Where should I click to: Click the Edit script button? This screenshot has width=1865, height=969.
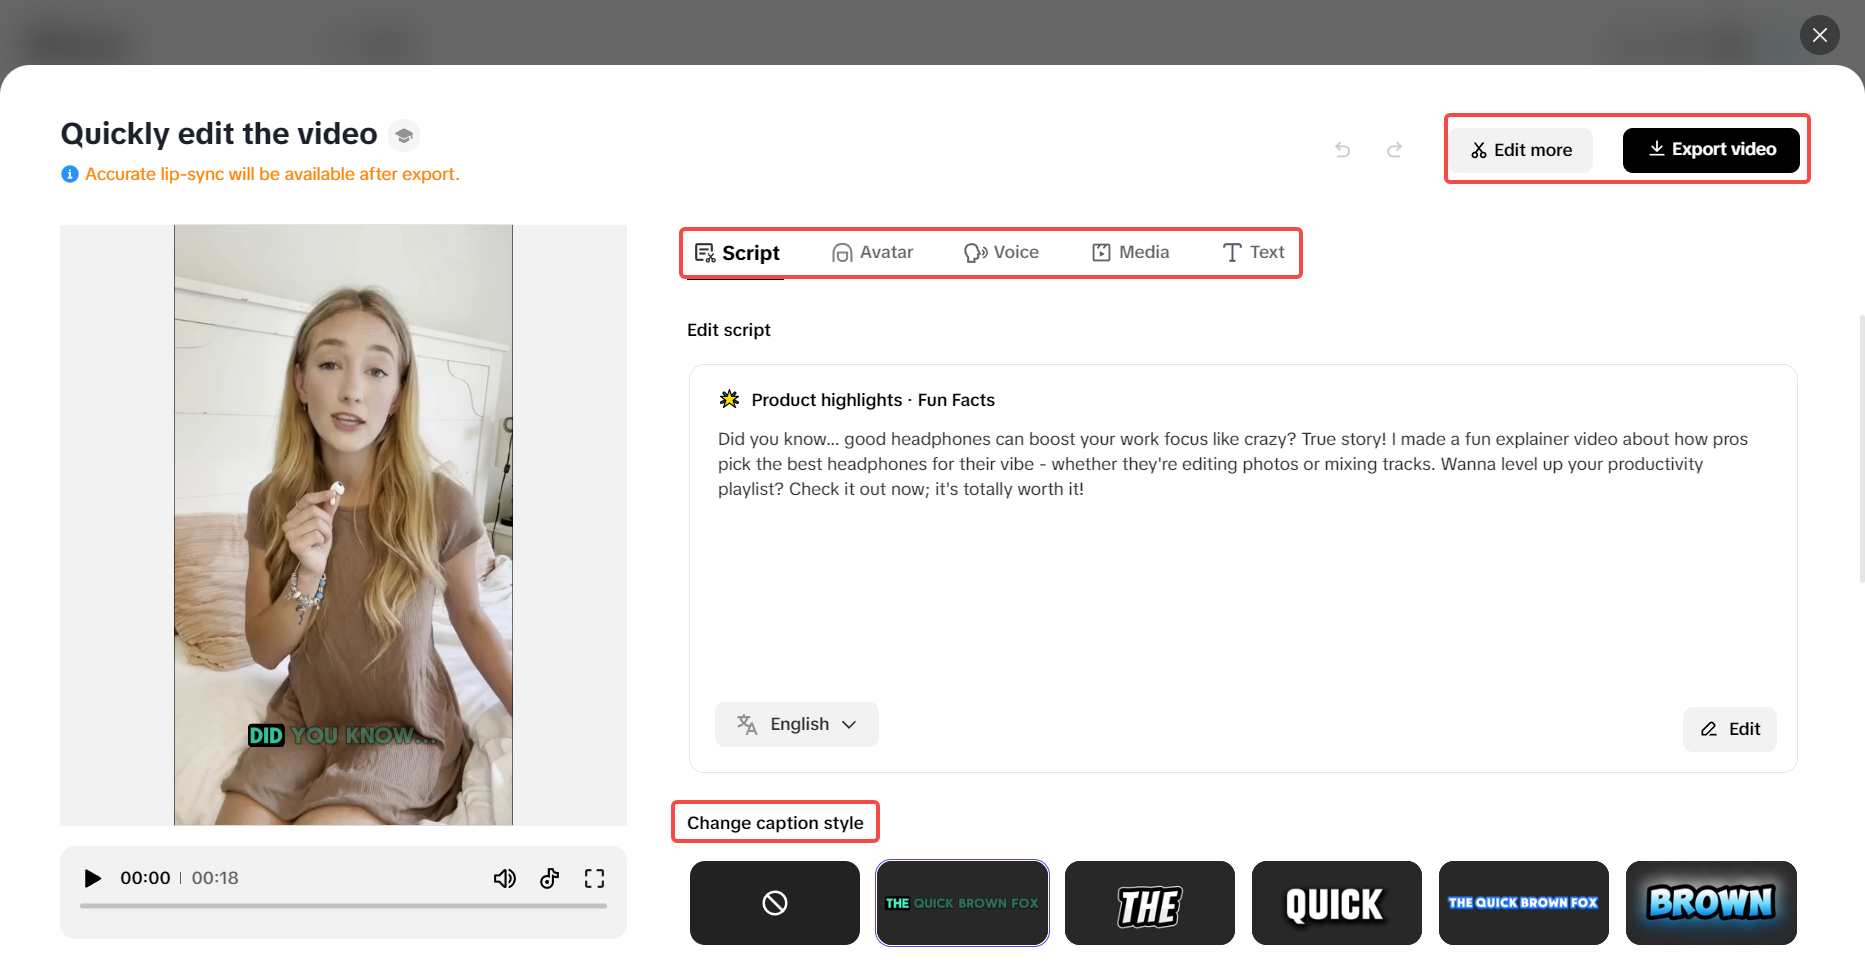tap(1729, 729)
